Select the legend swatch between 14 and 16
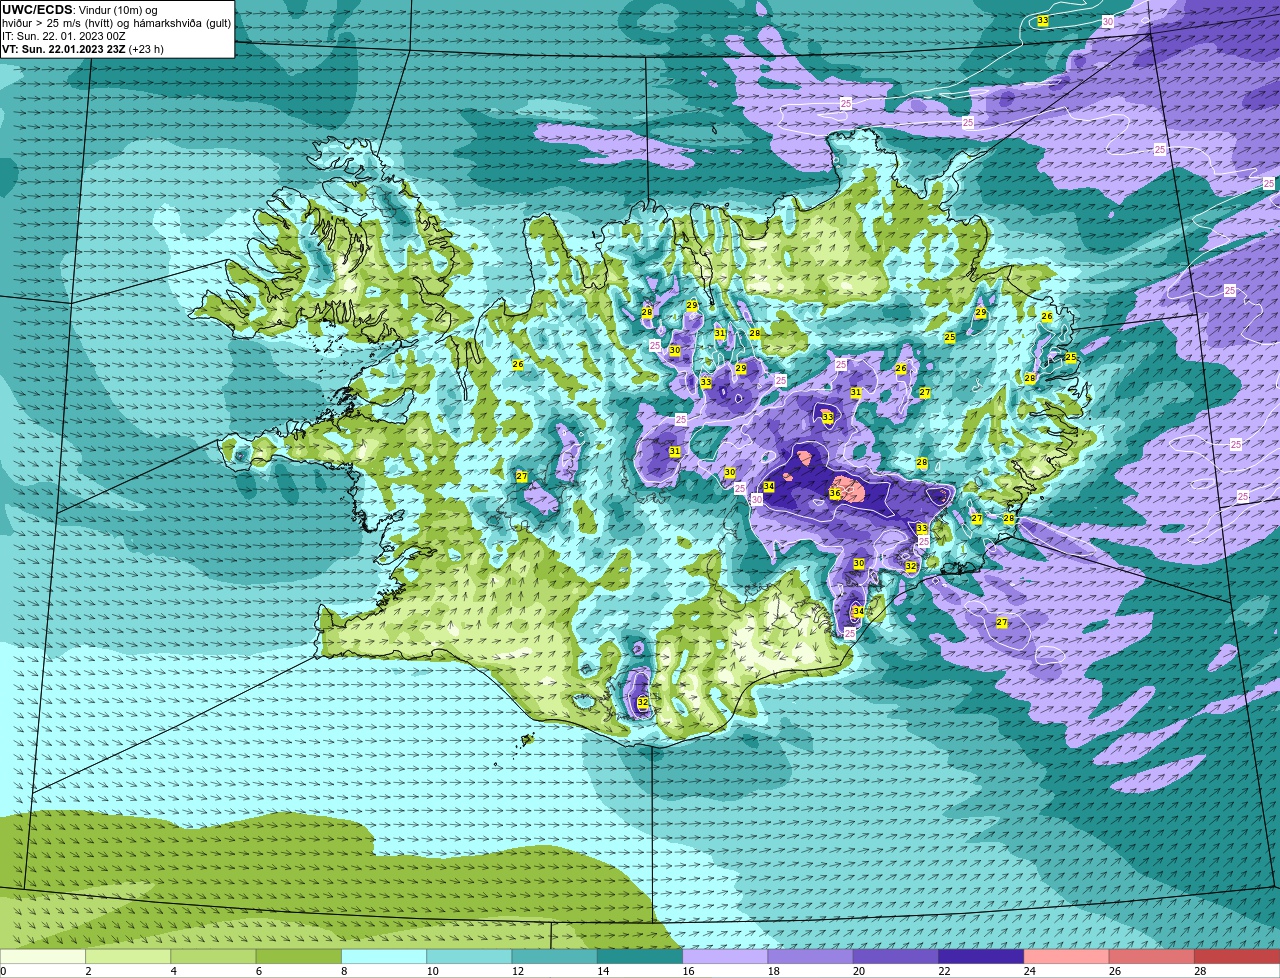 640,957
